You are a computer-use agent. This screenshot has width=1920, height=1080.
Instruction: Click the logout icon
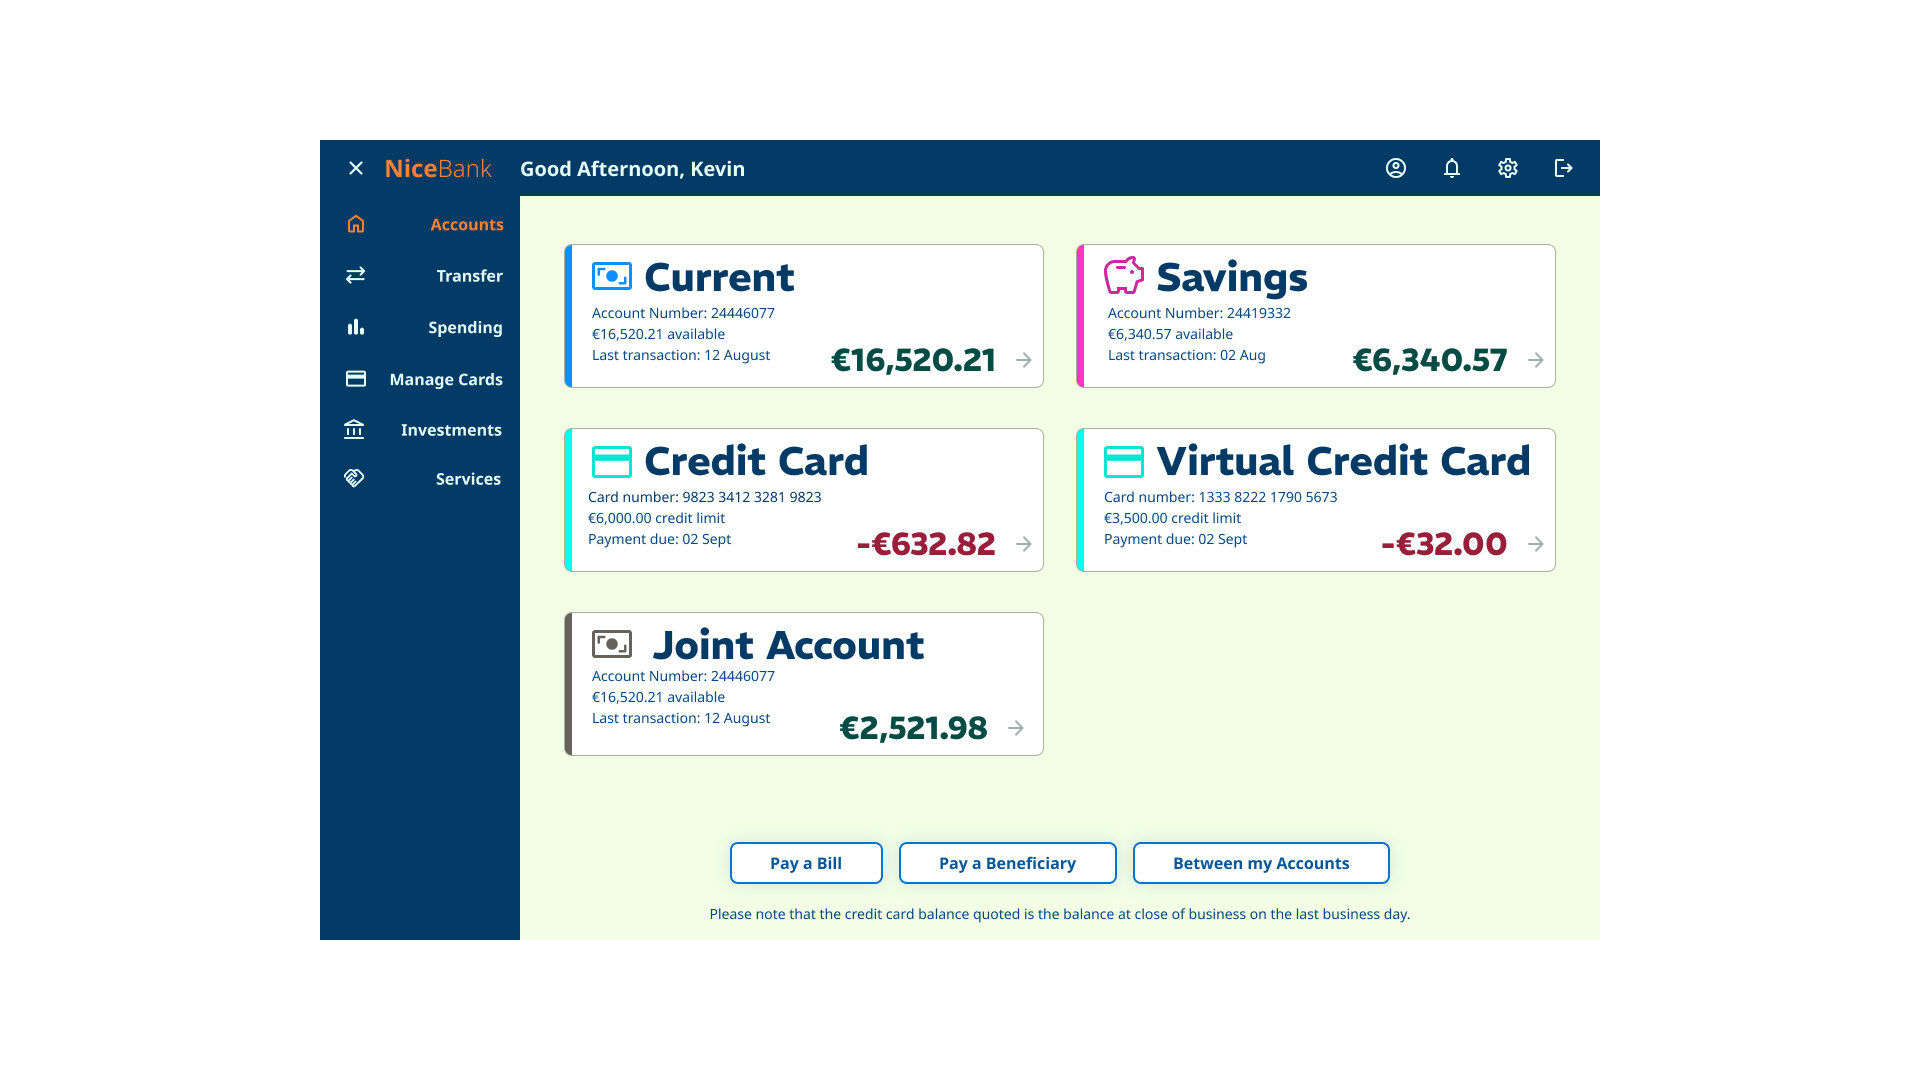(1563, 168)
